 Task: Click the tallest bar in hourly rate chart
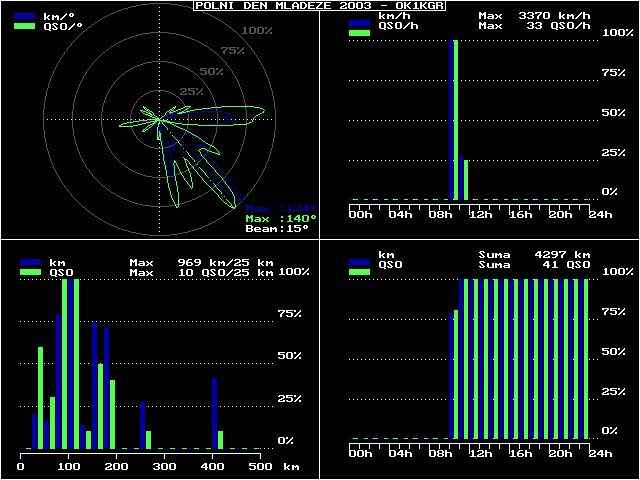click(455, 120)
